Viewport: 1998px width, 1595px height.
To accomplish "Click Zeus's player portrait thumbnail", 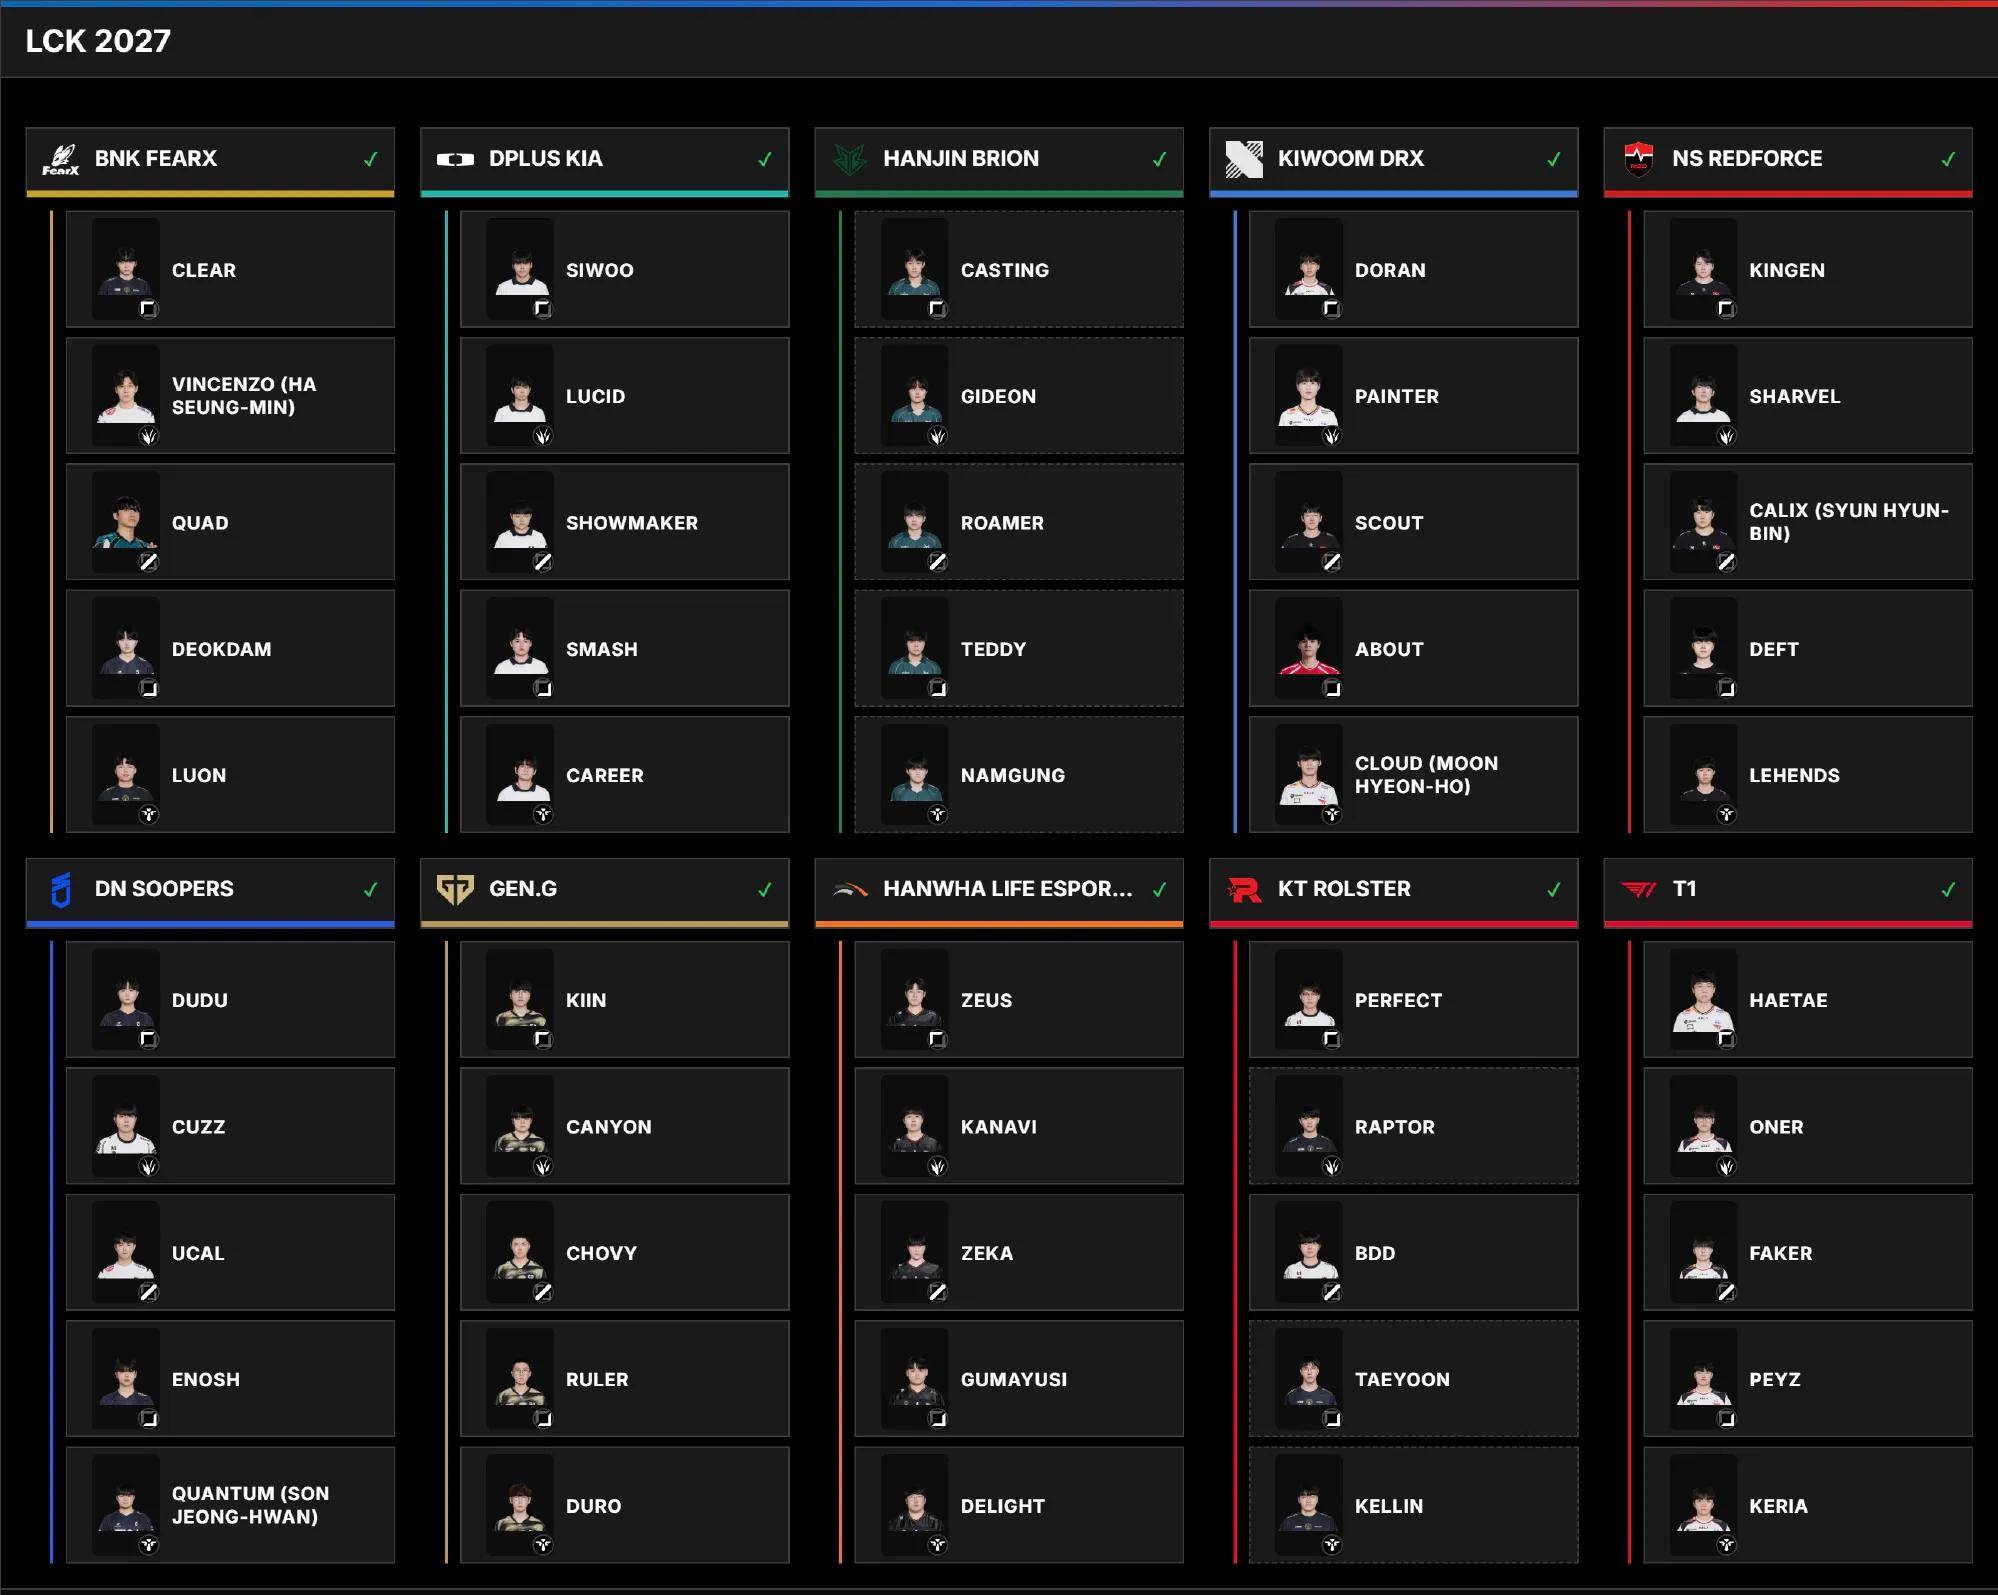I will coord(914,999).
